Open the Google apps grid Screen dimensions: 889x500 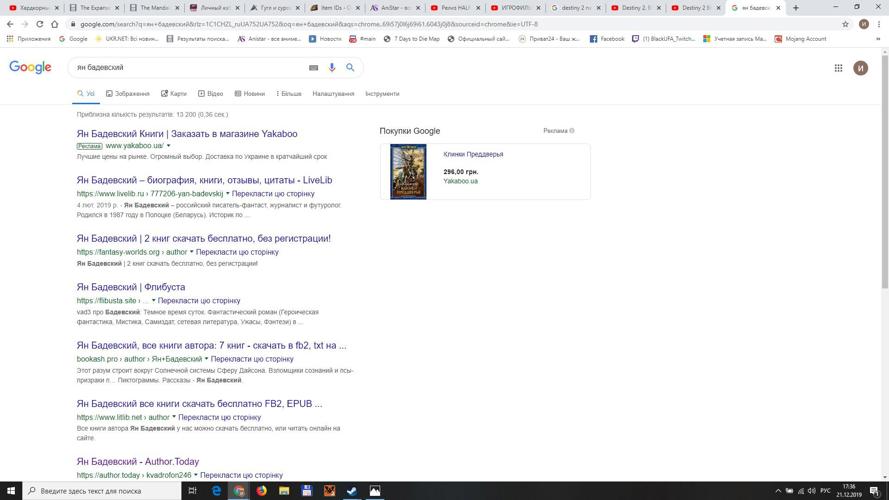click(x=838, y=68)
